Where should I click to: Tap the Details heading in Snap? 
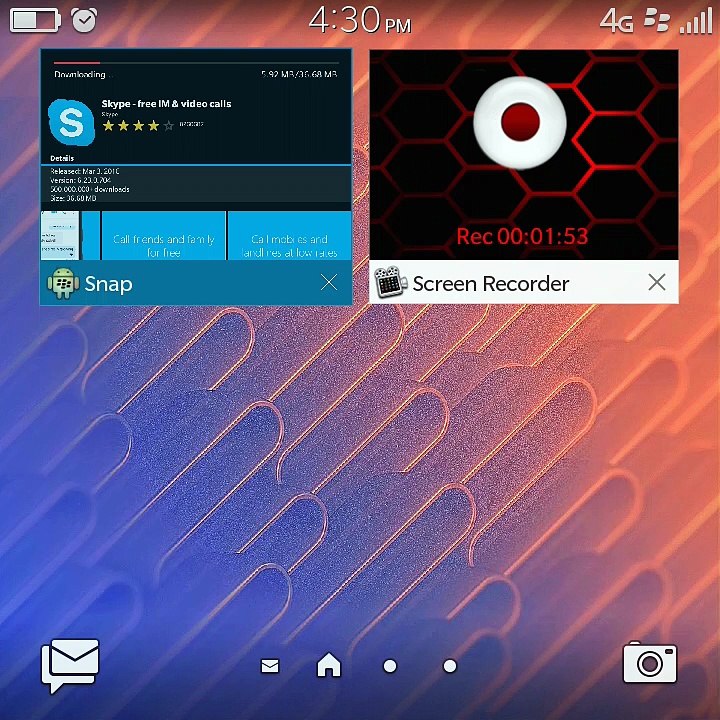[x=62, y=158]
